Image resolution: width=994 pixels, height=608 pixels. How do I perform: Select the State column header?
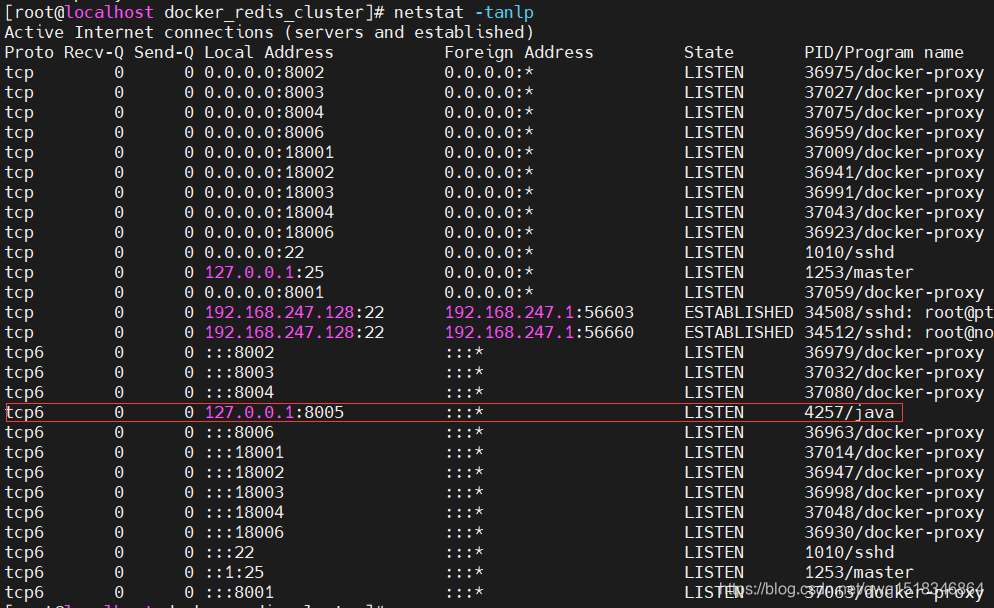(x=708, y=52)
